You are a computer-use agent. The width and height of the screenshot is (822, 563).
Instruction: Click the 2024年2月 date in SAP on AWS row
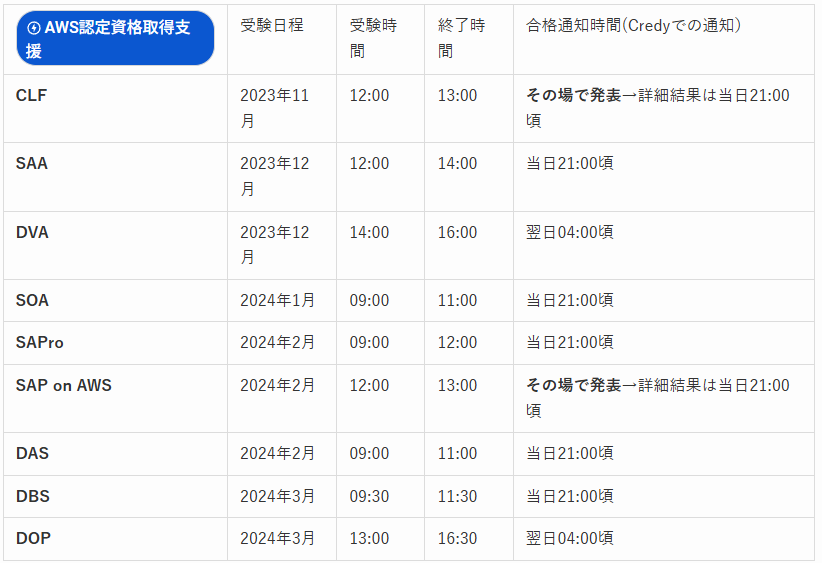coord(277,385)
